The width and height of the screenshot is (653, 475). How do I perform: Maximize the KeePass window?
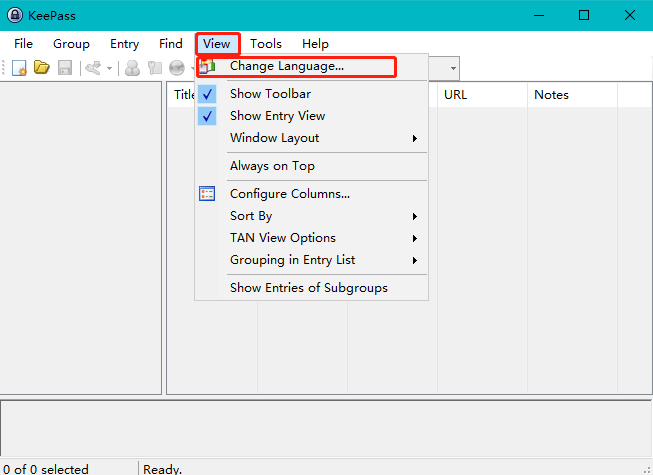point(584,15)
